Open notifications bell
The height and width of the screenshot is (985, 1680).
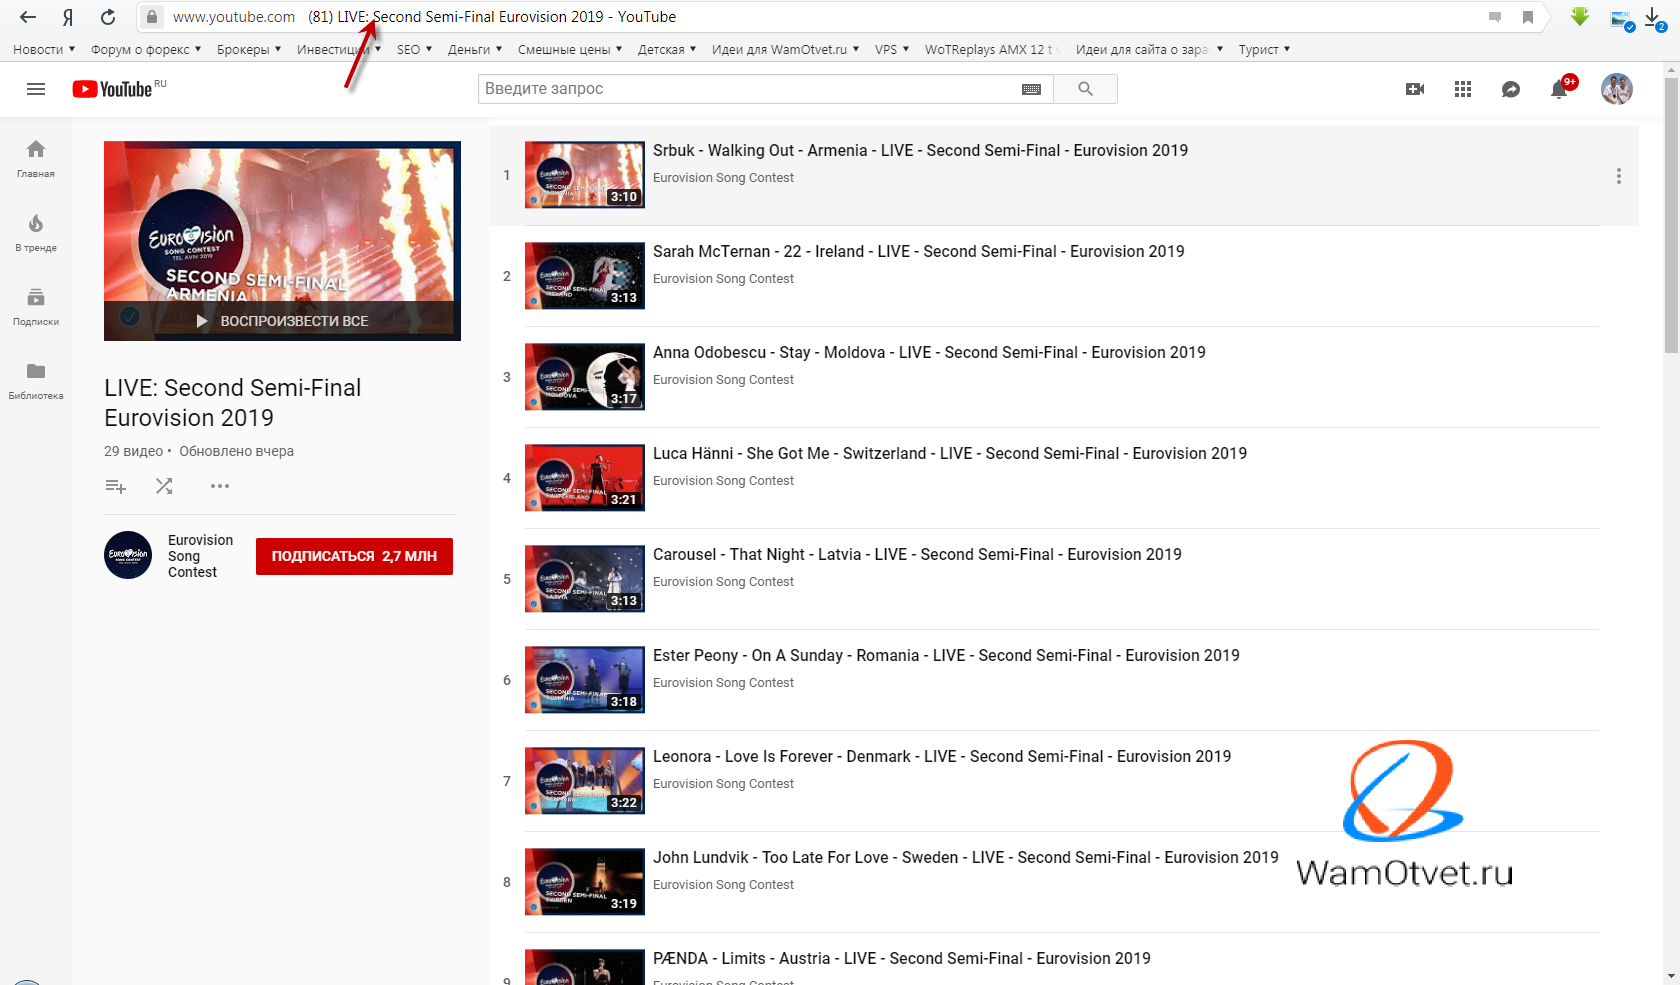(x=1559, y=89)
